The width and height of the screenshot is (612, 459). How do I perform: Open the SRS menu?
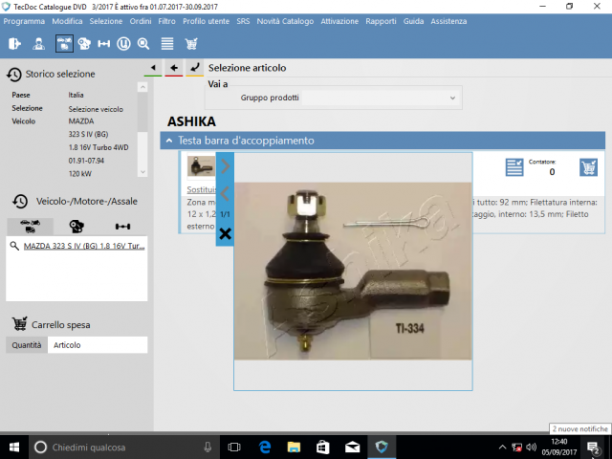coord(243,21)
